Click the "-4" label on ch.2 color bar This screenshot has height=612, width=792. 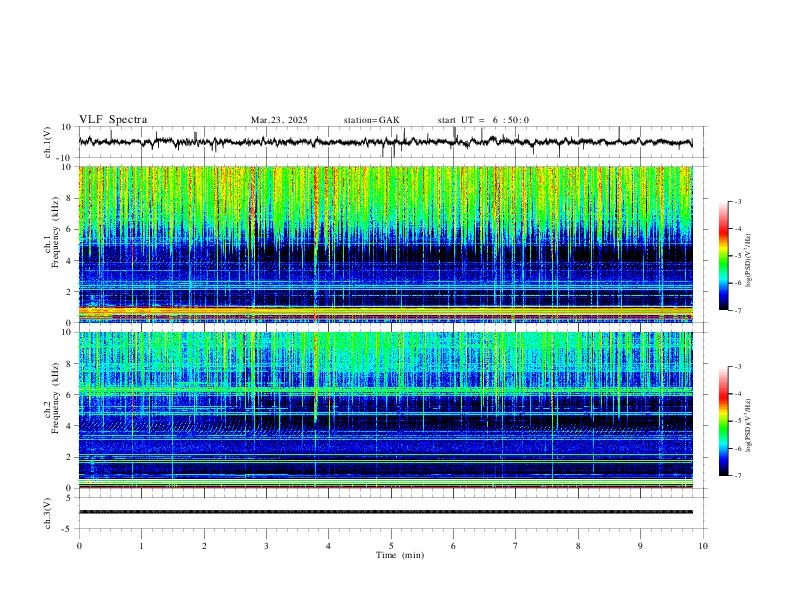pyautogui.click(x=738, y=394)
